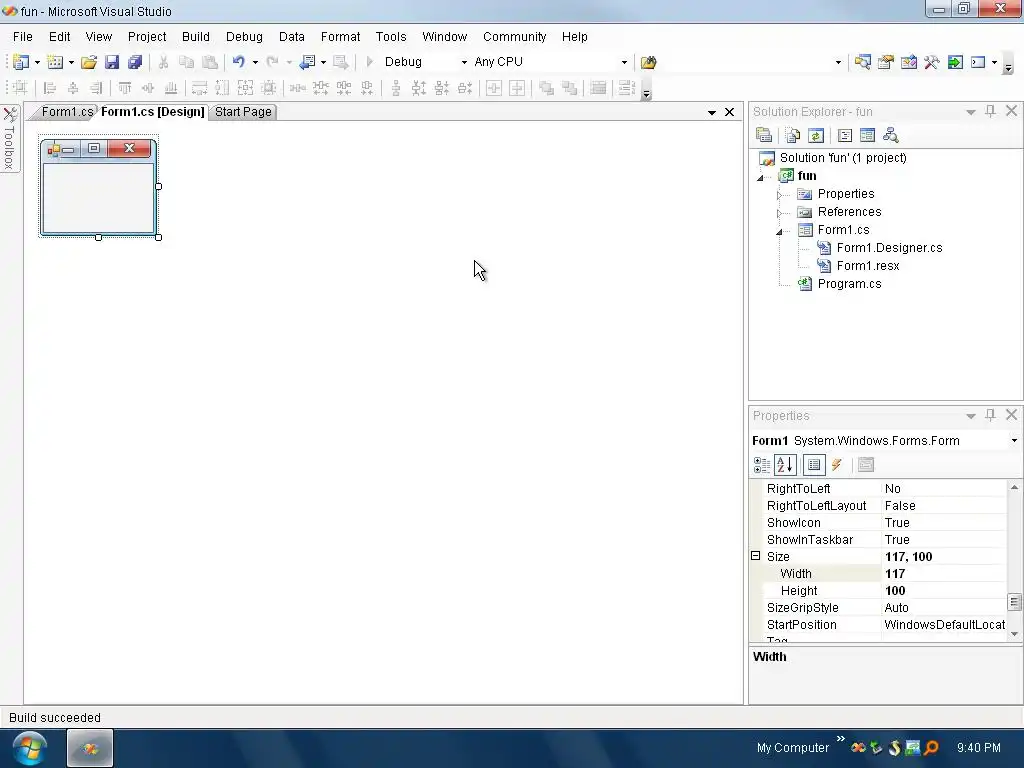This screenshot has width=1024, height=768.
Task: Click Solution Explorer's Properties icon
Action: pyautogui.click(x=764, y=135)
